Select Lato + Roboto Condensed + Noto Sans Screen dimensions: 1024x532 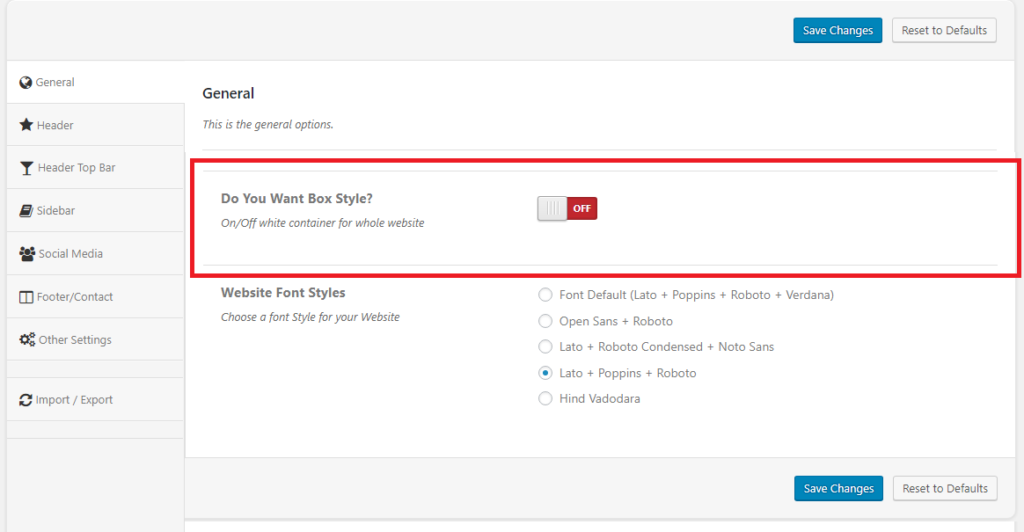pos(545,347)
